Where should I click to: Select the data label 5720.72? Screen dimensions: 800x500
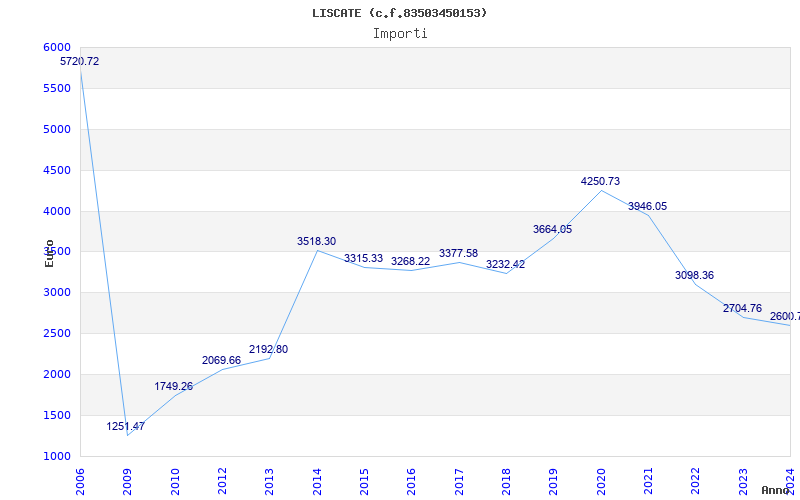tap(80, 61)
